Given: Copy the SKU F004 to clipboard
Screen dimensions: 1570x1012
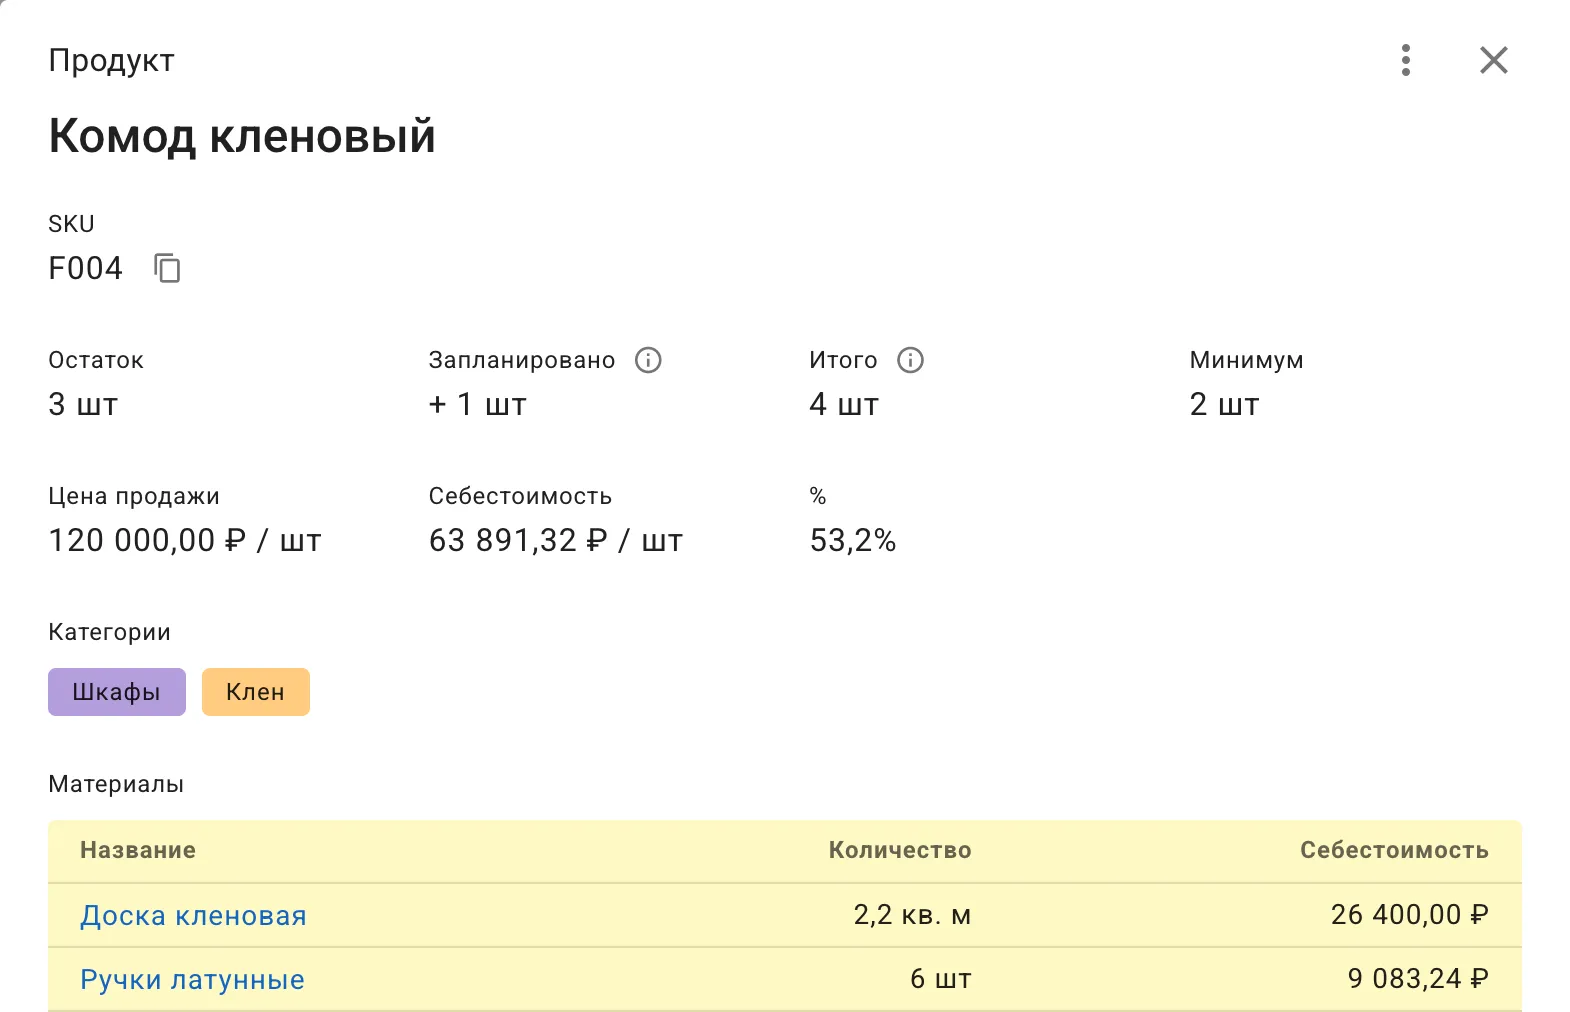Looking at the screenshot, I should point(167,268).
